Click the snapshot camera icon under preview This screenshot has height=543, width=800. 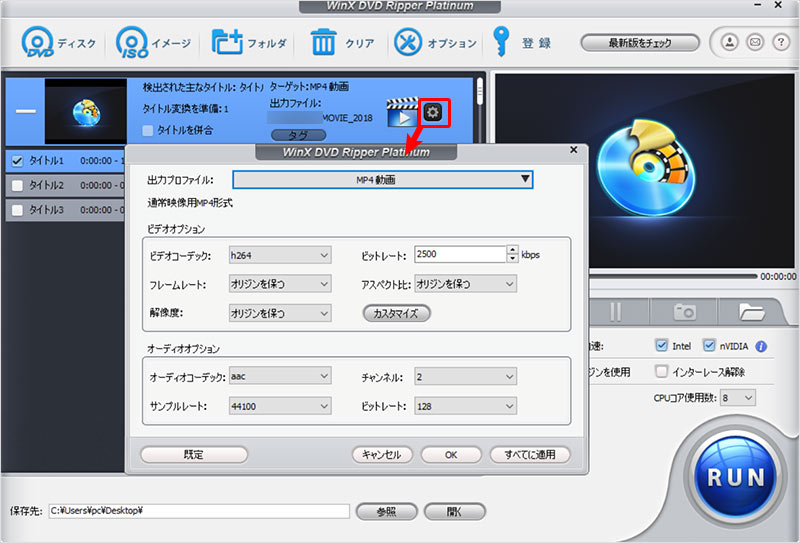pos(685,311)
